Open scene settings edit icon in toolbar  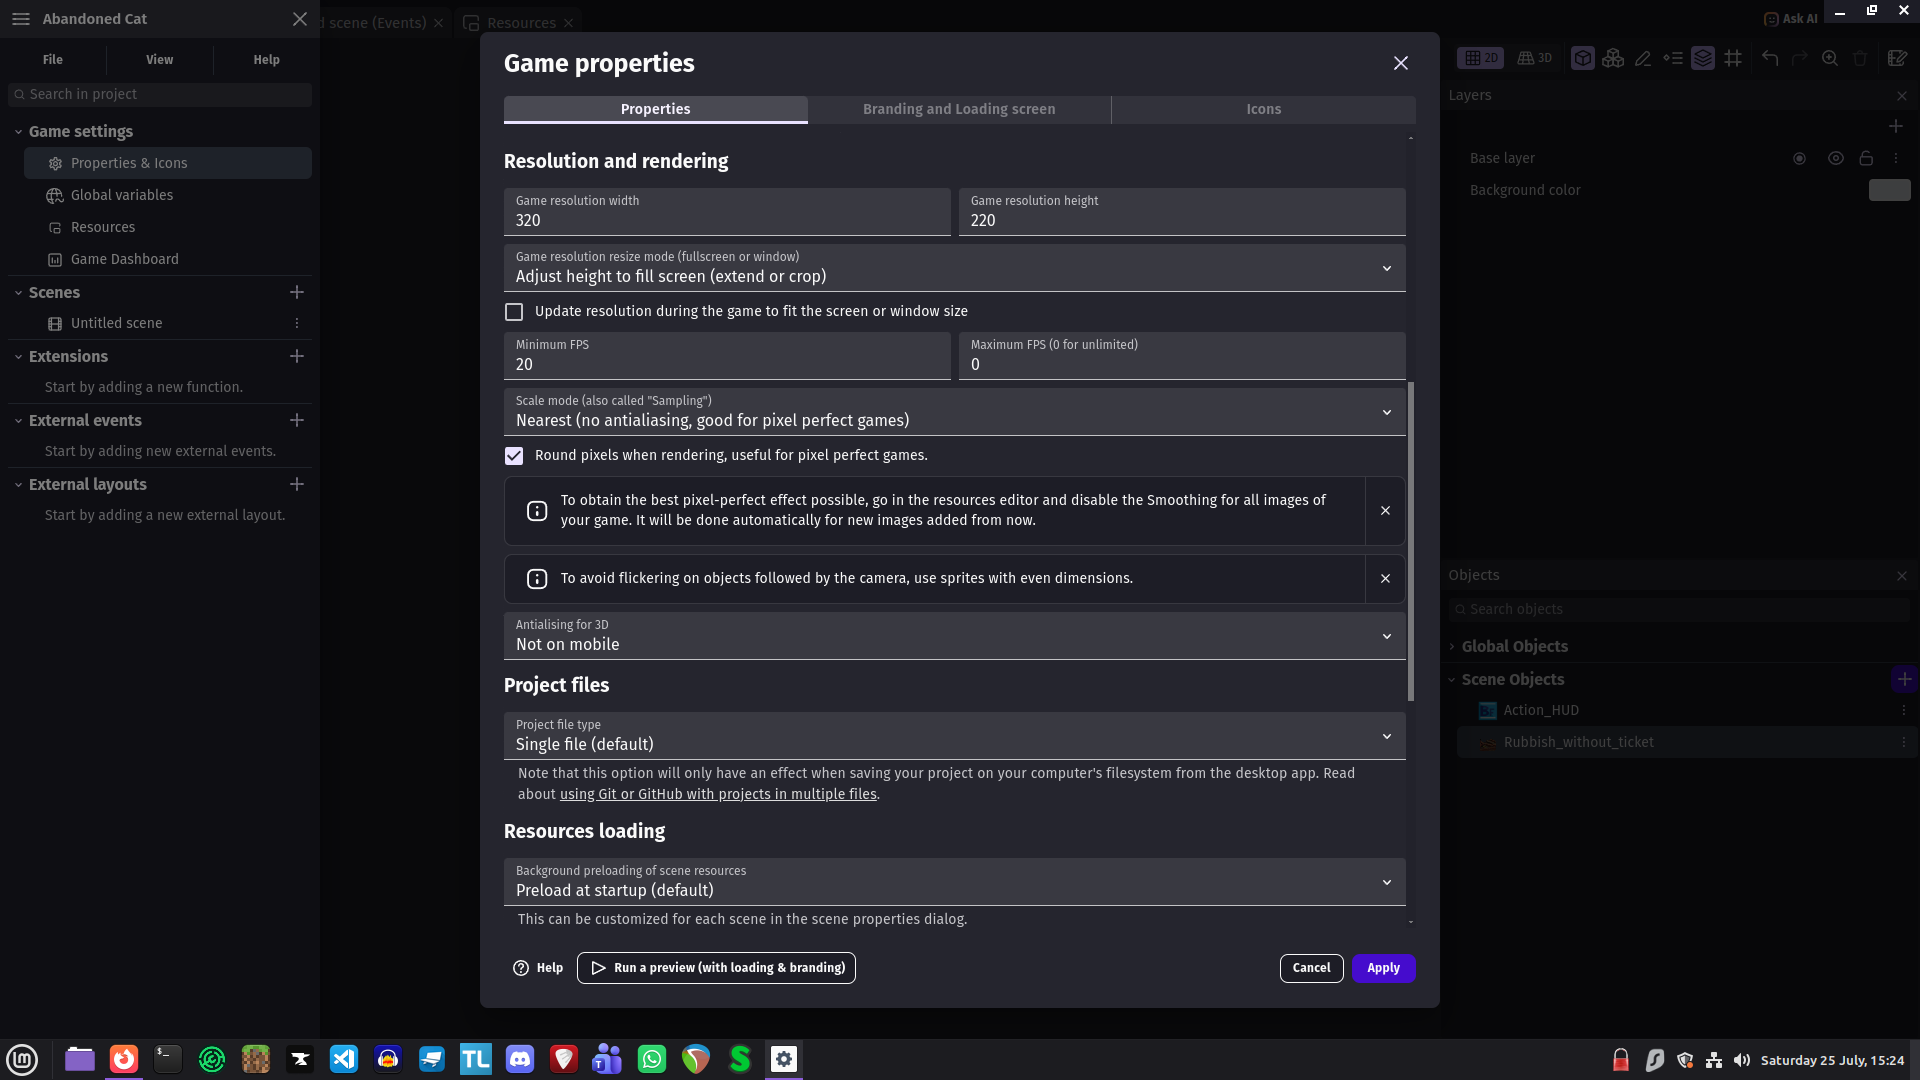click(x=1897, y=58)
